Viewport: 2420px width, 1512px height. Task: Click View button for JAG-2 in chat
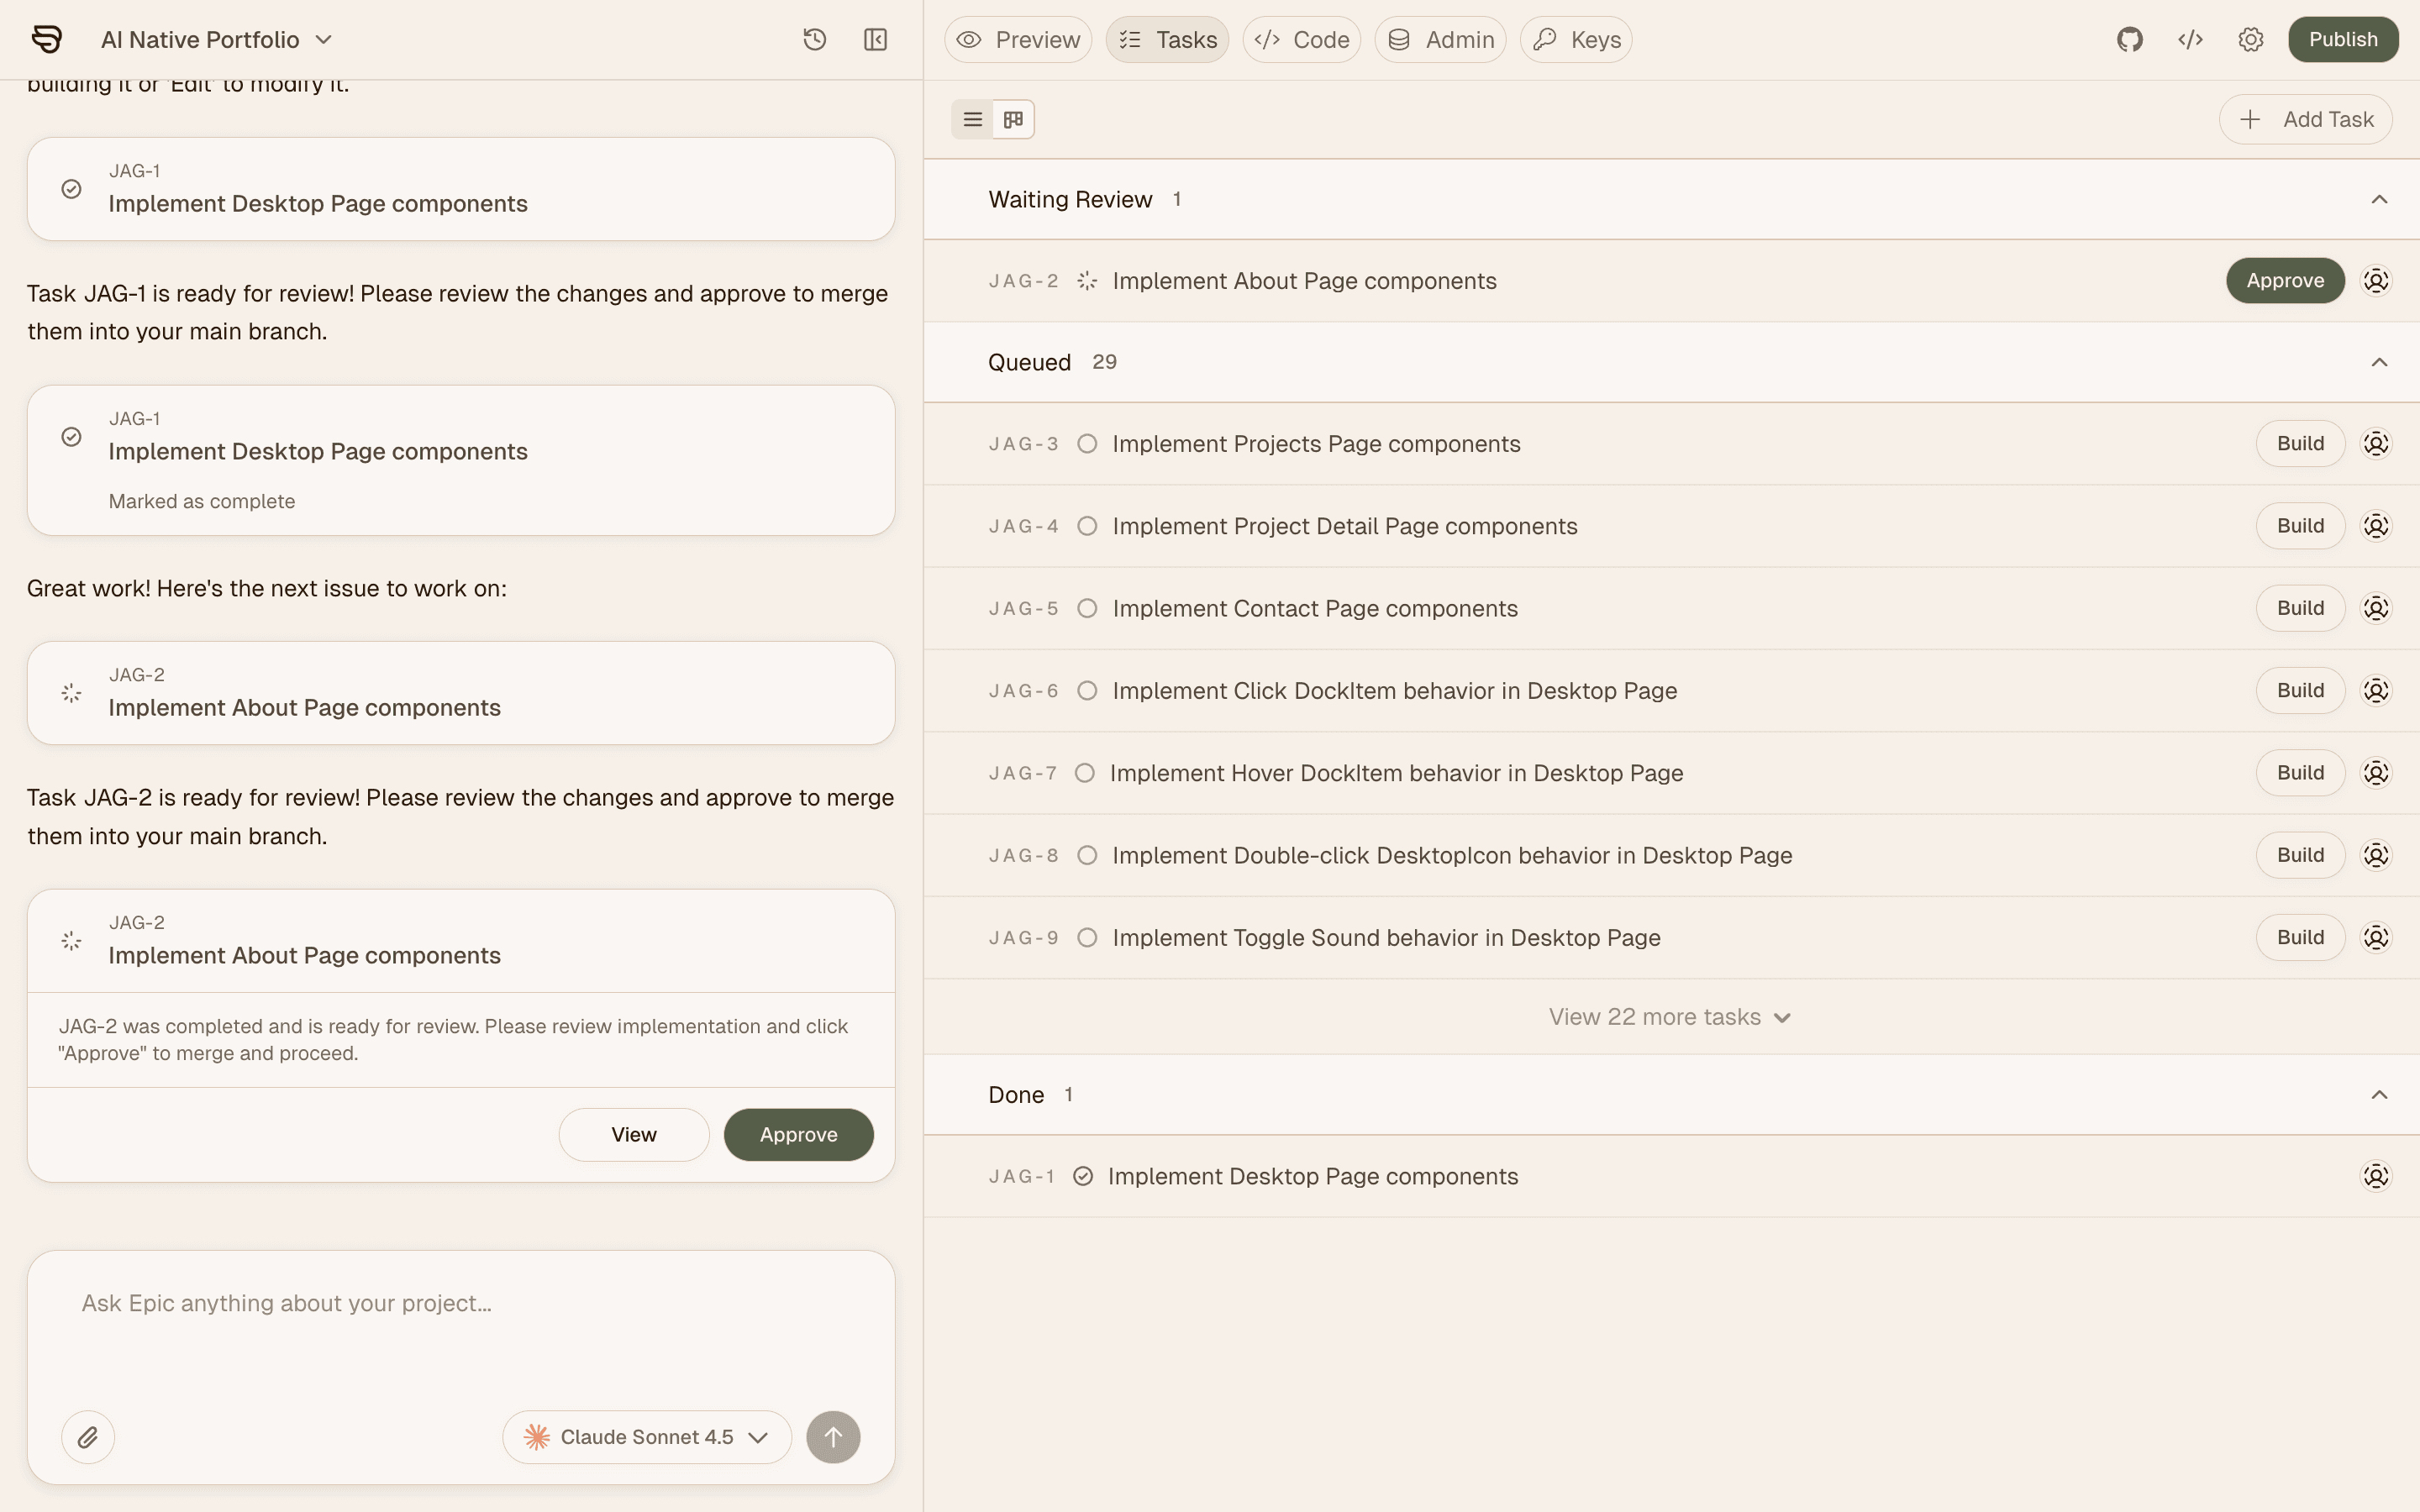point(633,1134)
